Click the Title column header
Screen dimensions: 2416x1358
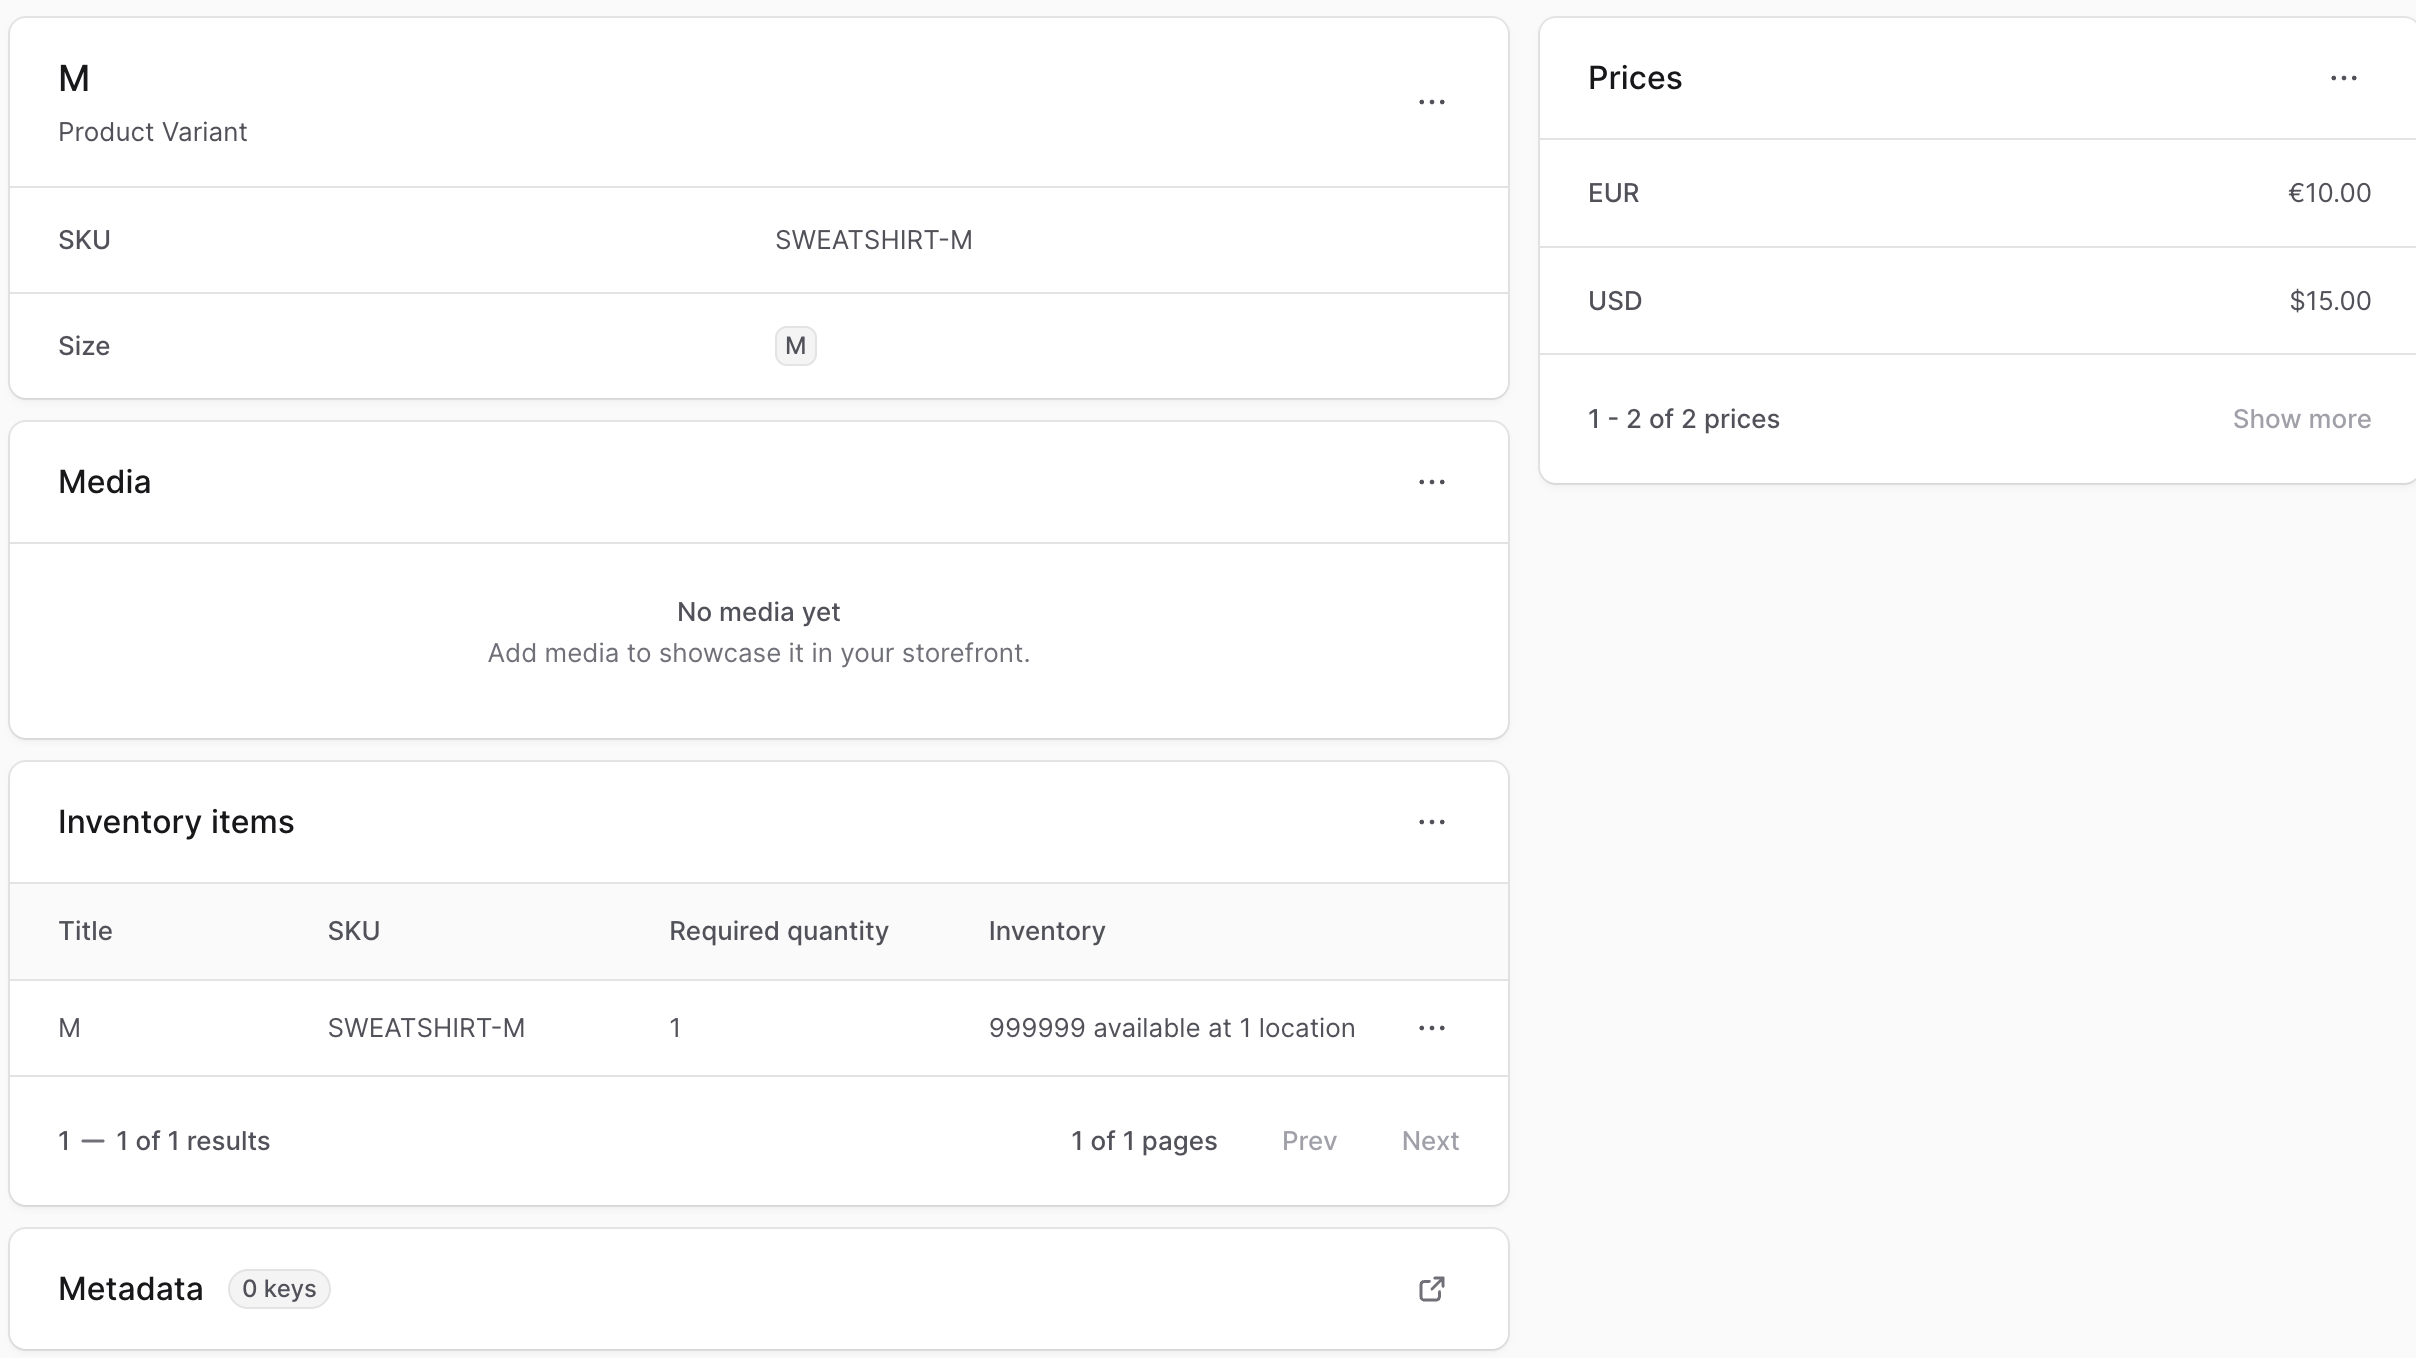[85, 931]
